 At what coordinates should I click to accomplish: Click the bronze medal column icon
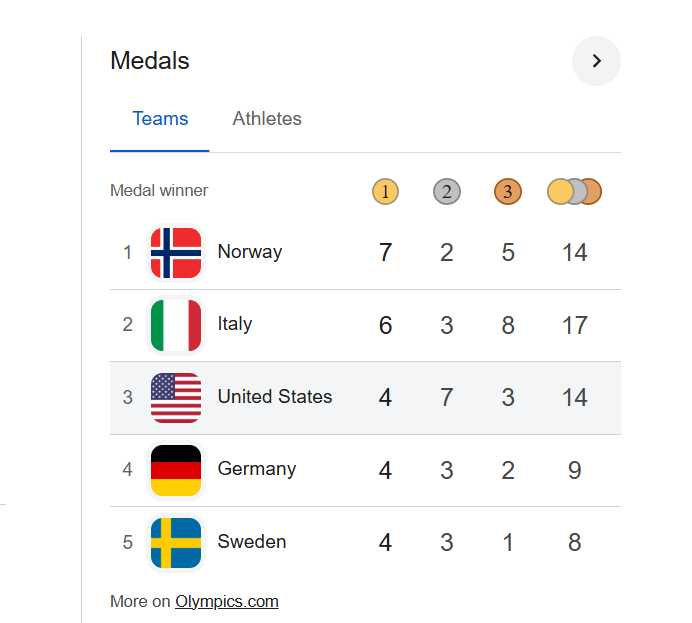point(508,191)
